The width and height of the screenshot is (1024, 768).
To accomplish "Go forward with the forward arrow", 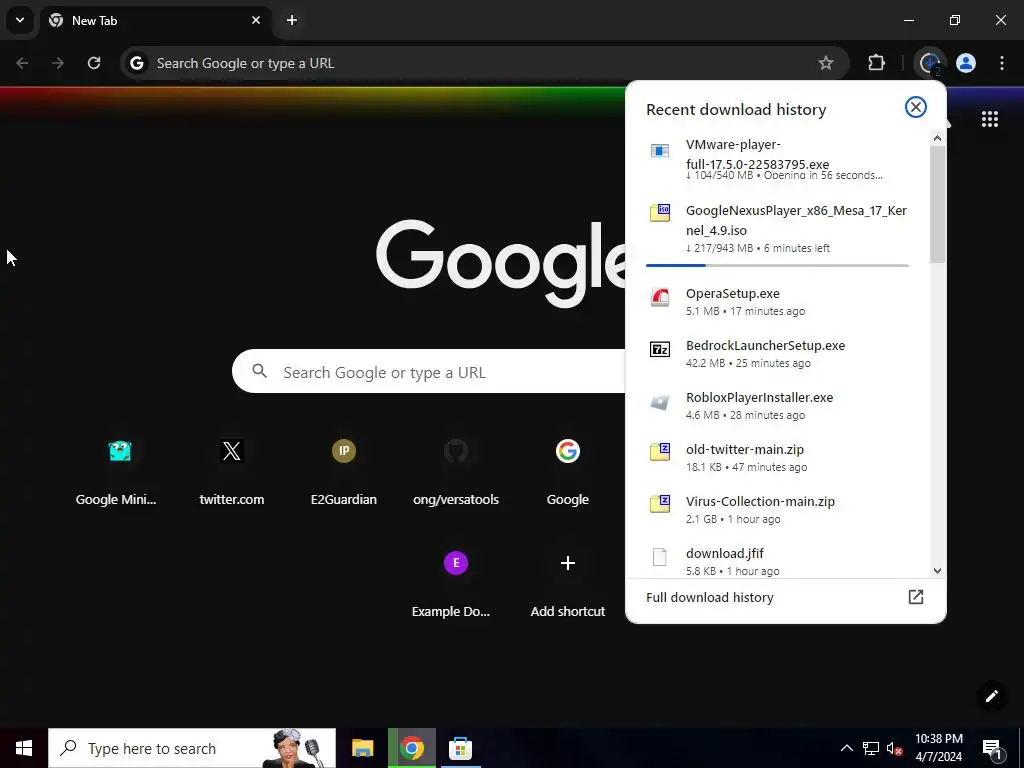I will pos(58,63).
